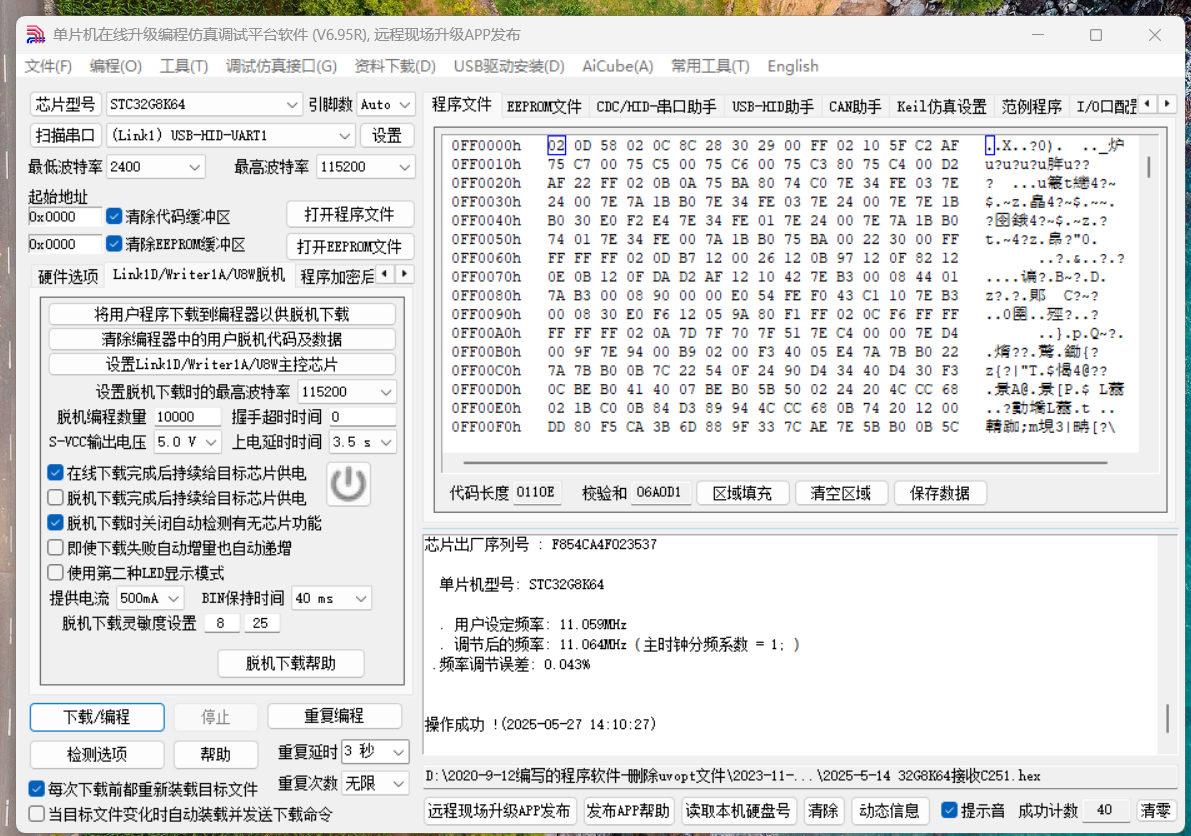
Task: Click 扫描串口 button
Action: point(65,136)
